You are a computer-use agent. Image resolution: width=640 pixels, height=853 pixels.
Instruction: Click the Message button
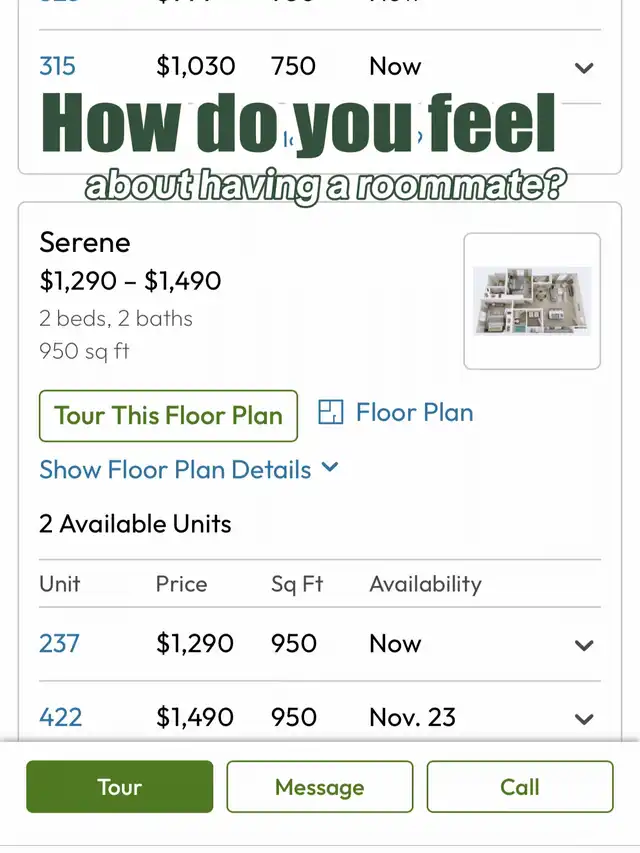tap(319, 787)
